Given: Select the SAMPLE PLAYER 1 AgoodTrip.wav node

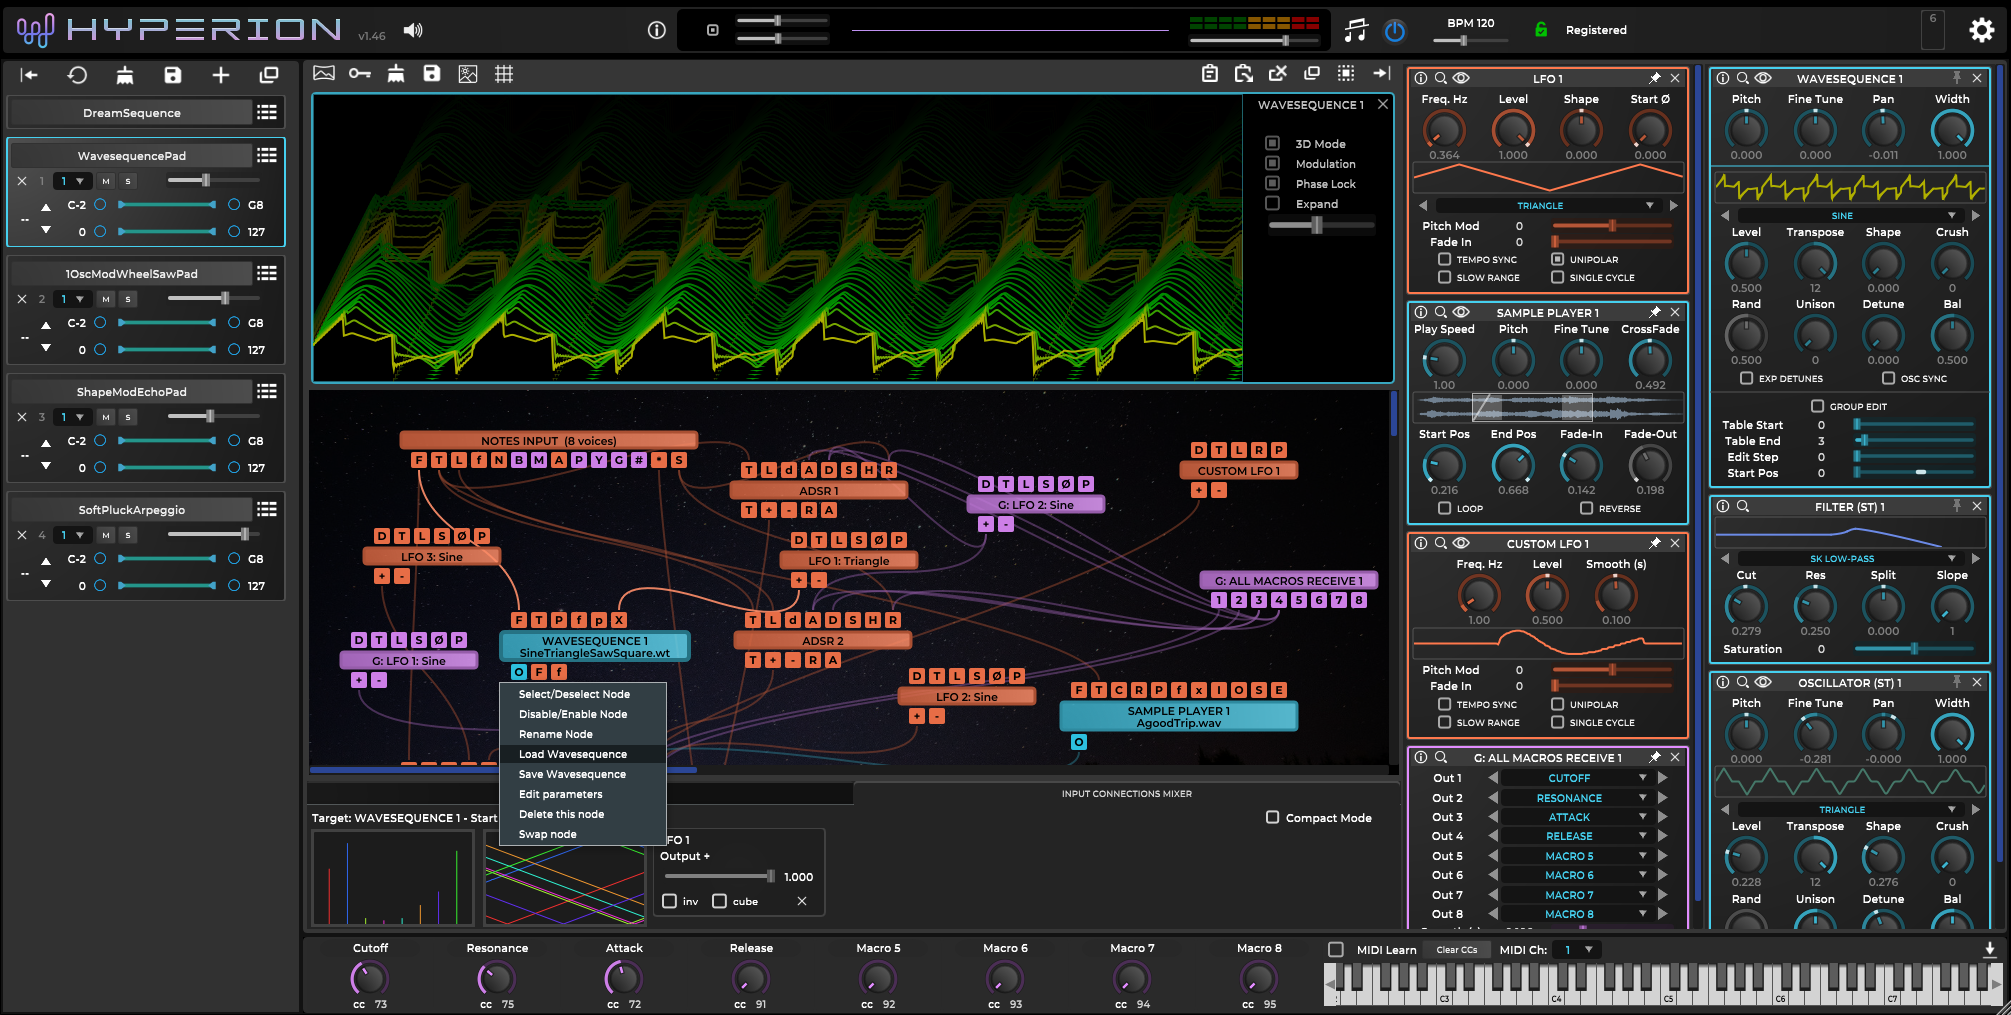Looking at the screenshot, I should pyautogui.click(x=1178, y=716).
